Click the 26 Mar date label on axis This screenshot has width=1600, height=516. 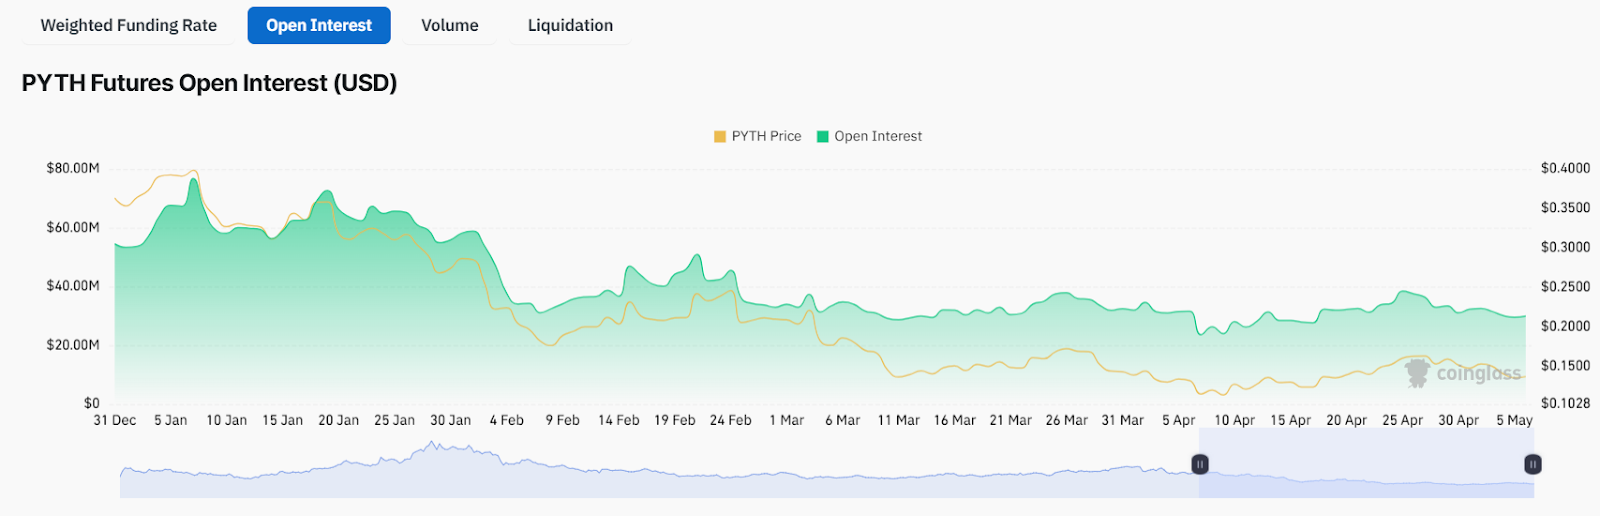(1066, 420)
